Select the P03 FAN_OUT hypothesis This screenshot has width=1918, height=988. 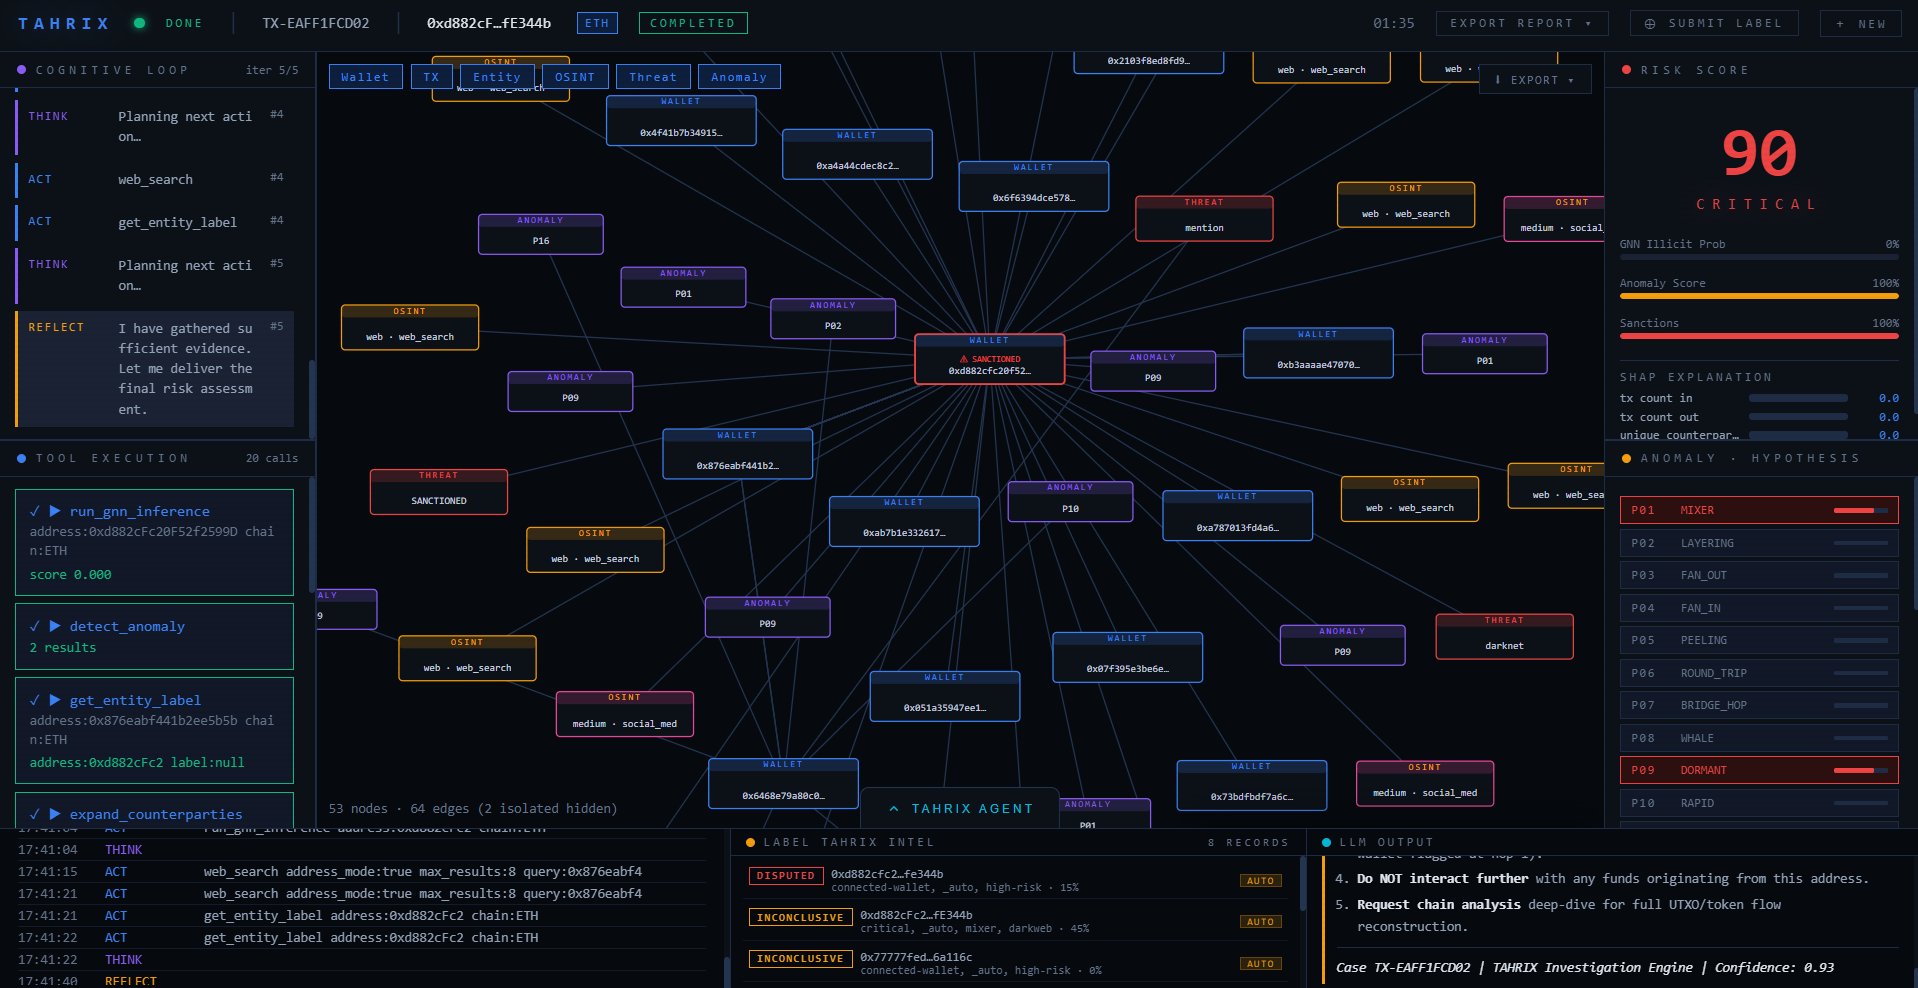[1759, 575]
